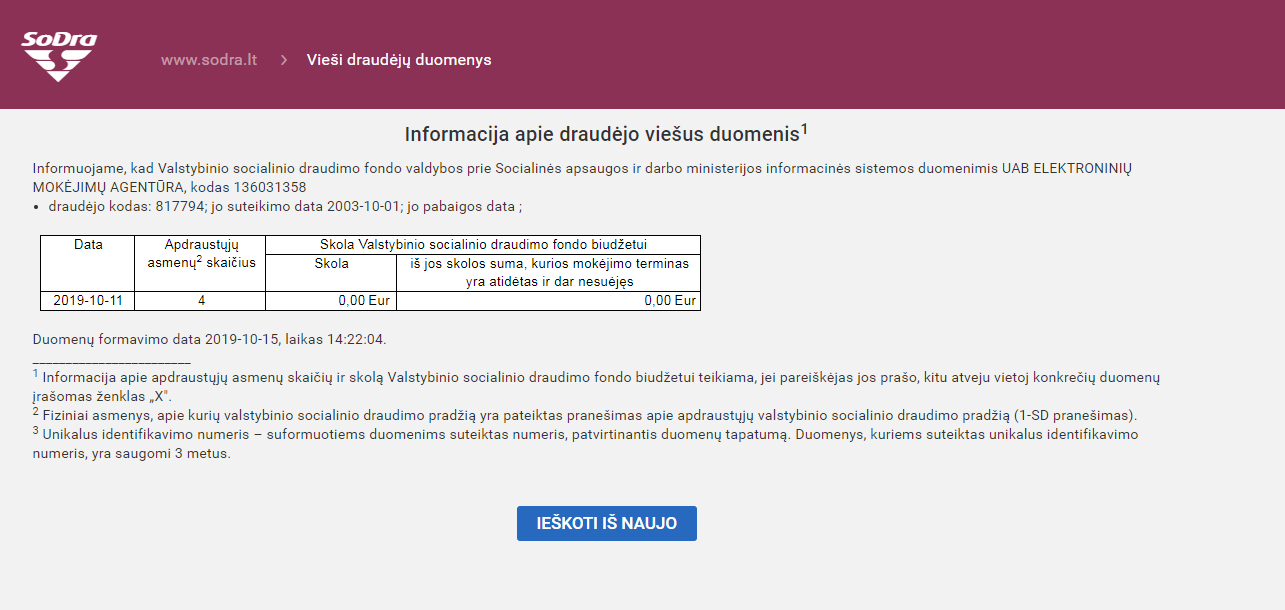Click the 0,00 Eur value under Skola

(364, 301)
